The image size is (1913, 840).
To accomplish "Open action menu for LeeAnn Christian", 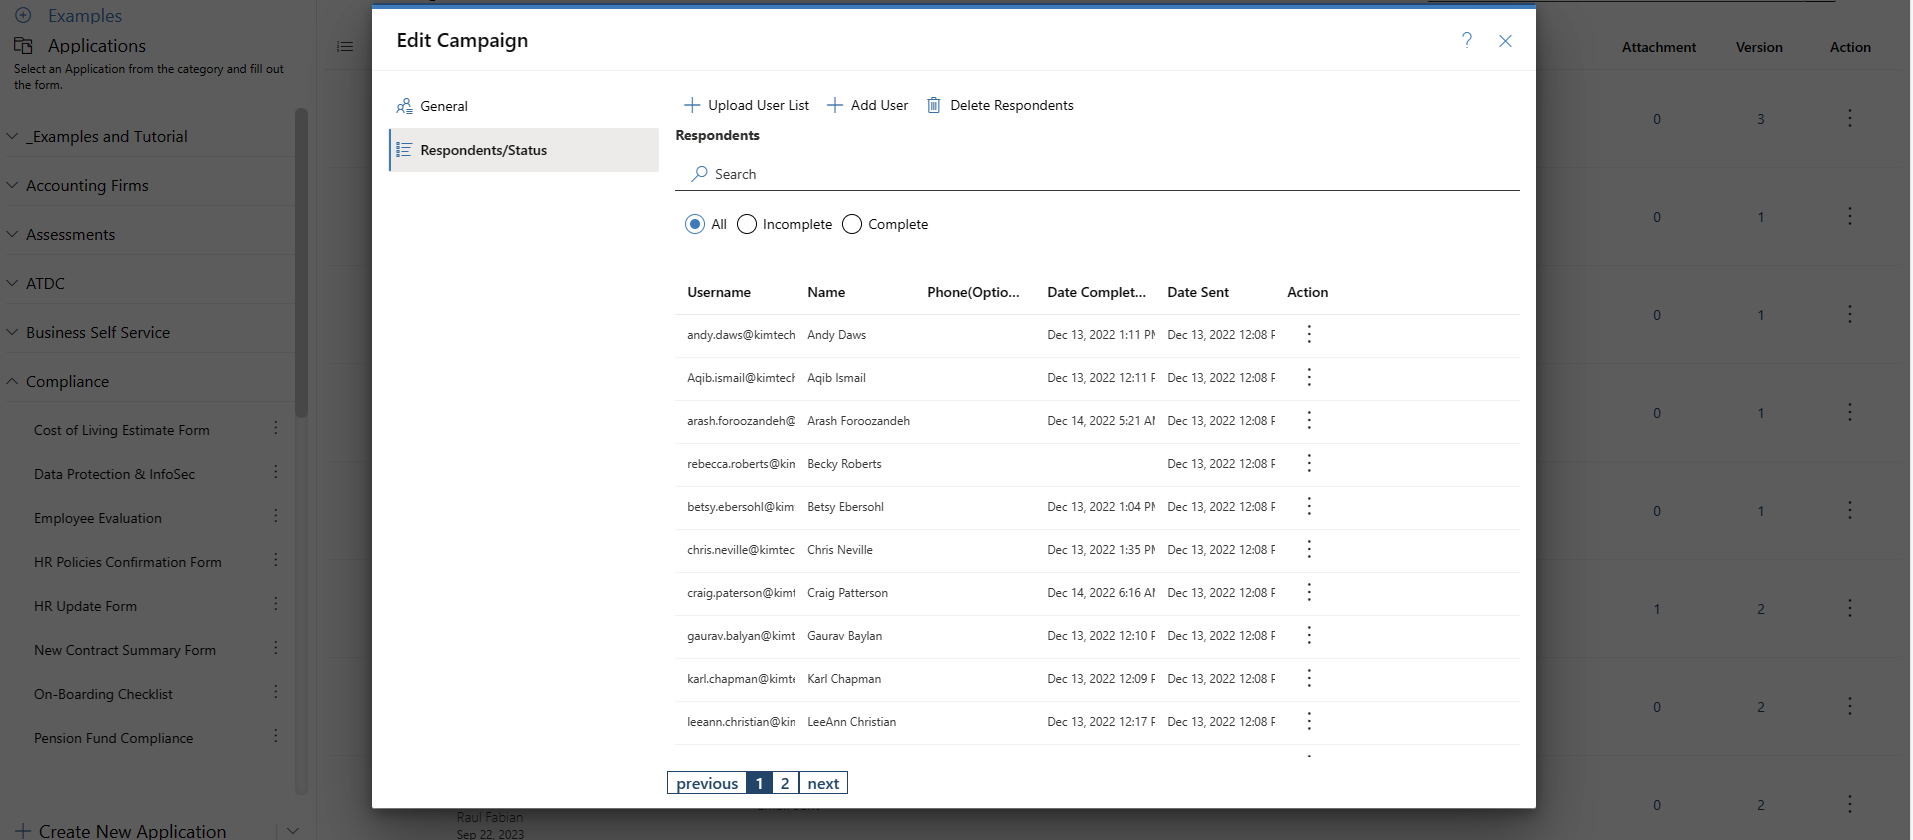I will point(1309,721).
